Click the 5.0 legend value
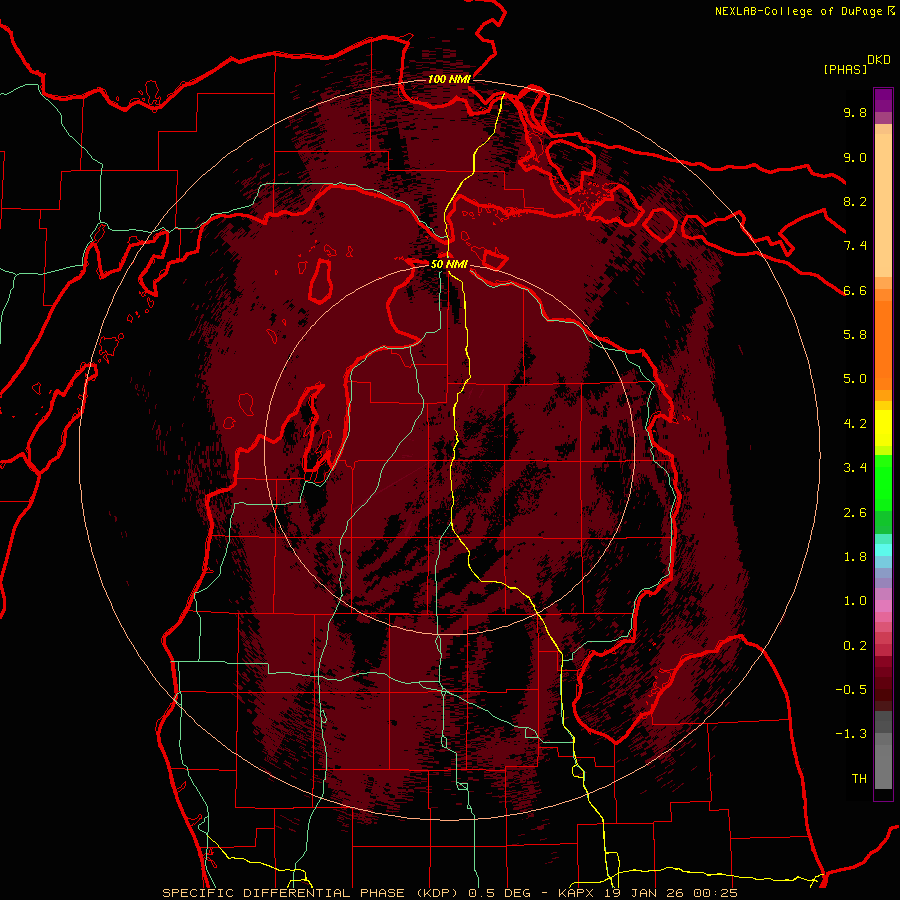The width and height of the screenshot is (900, 900). [855, 379]
